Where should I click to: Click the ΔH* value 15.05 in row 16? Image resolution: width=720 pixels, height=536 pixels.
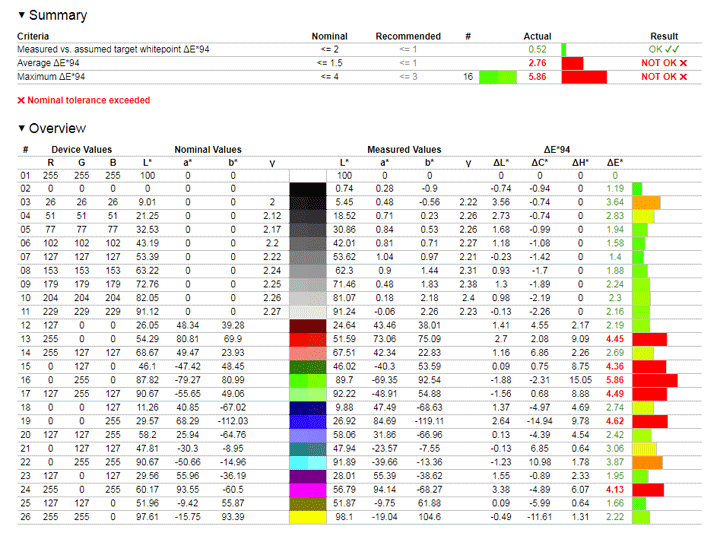580,380
